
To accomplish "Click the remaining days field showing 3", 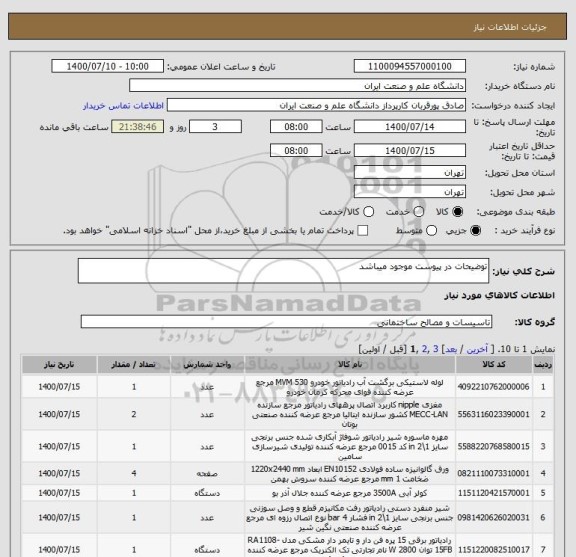I will coord(215,127).
